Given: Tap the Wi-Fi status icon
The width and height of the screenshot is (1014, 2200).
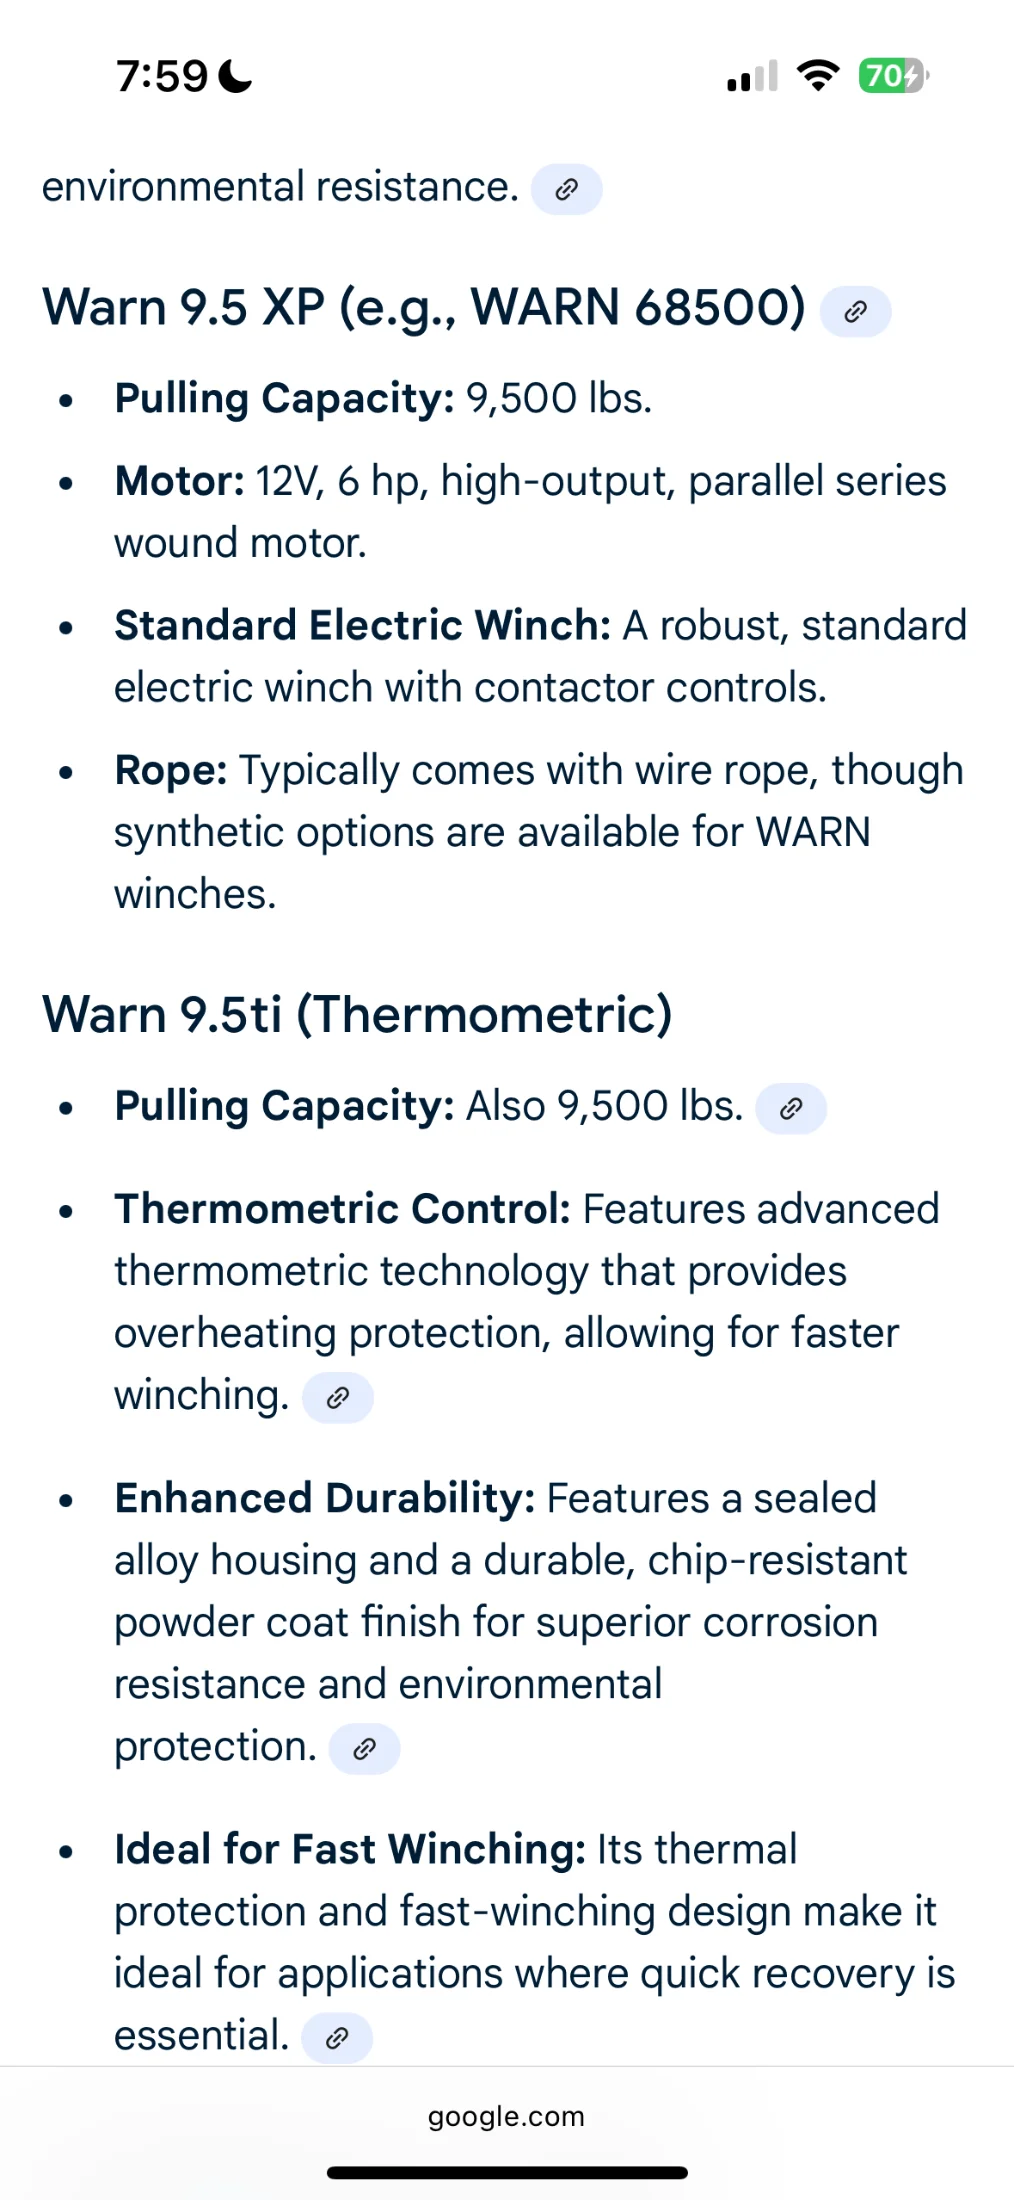Looking at the screenshot, I should pyautogui.click(x=818, y=76).
